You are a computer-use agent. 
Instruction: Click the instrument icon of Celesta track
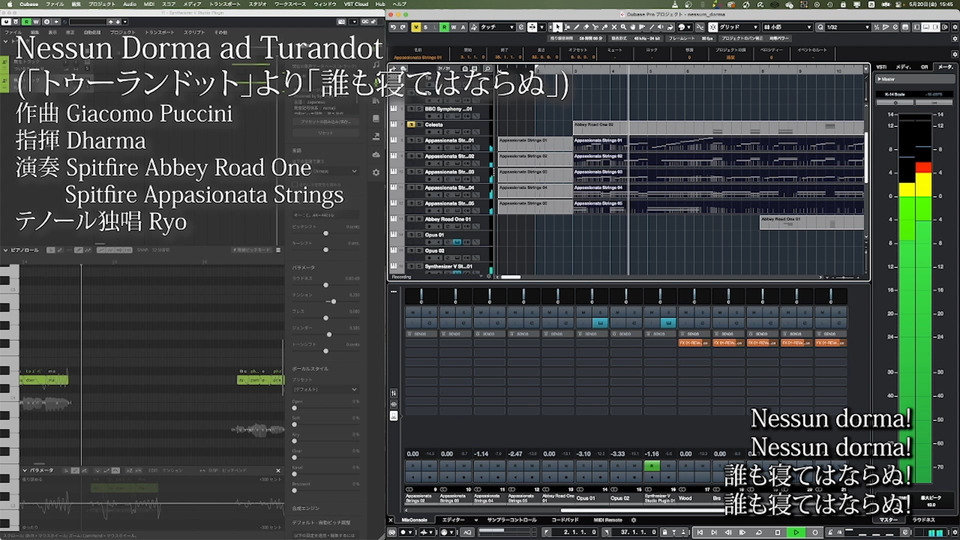coord(395,124)
